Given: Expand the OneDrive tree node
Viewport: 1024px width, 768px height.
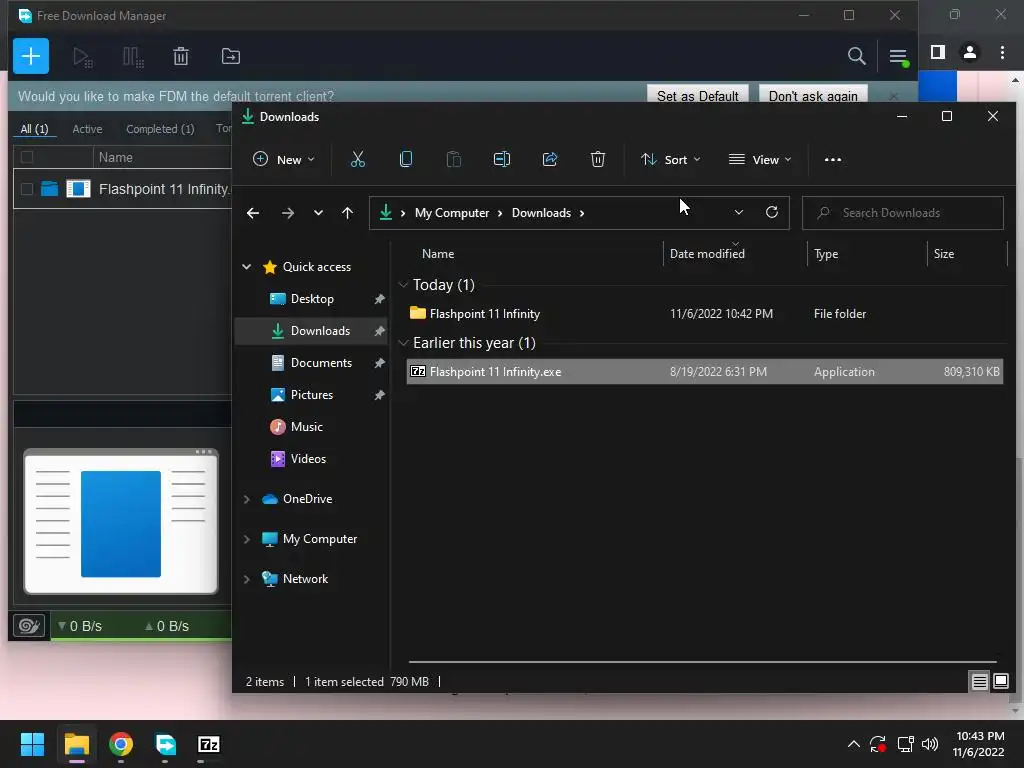Looking at the screenshot, I should (x=247, y=499).
